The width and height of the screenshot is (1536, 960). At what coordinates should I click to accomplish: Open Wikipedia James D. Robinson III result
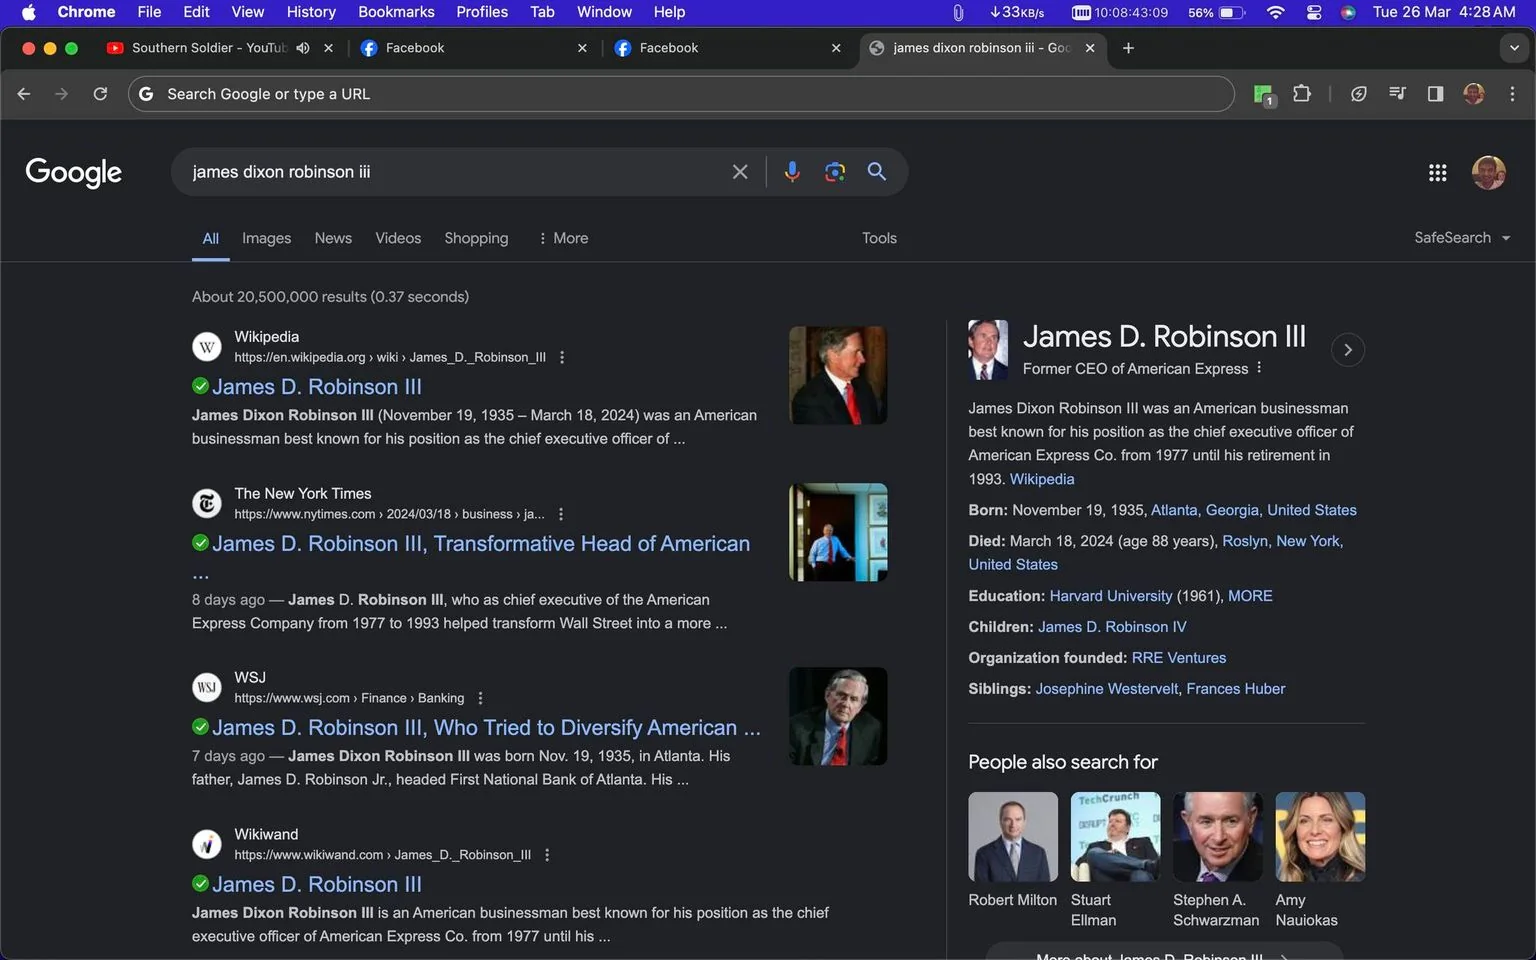[317, 387]
